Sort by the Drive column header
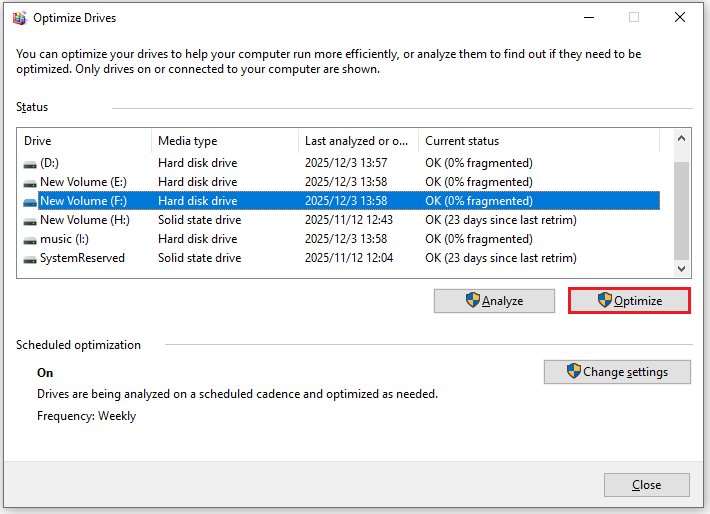Viewport: 710px width, 514px height. 84,141
